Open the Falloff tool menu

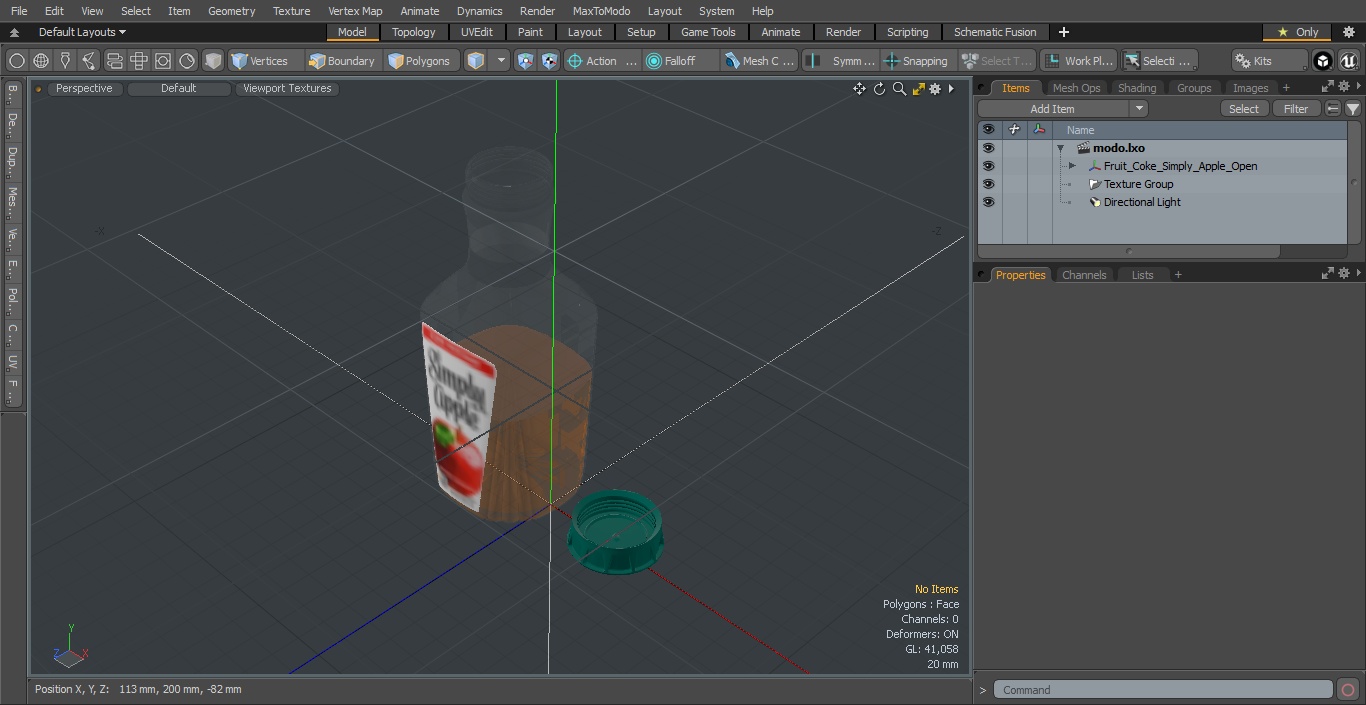coord(681,61)
